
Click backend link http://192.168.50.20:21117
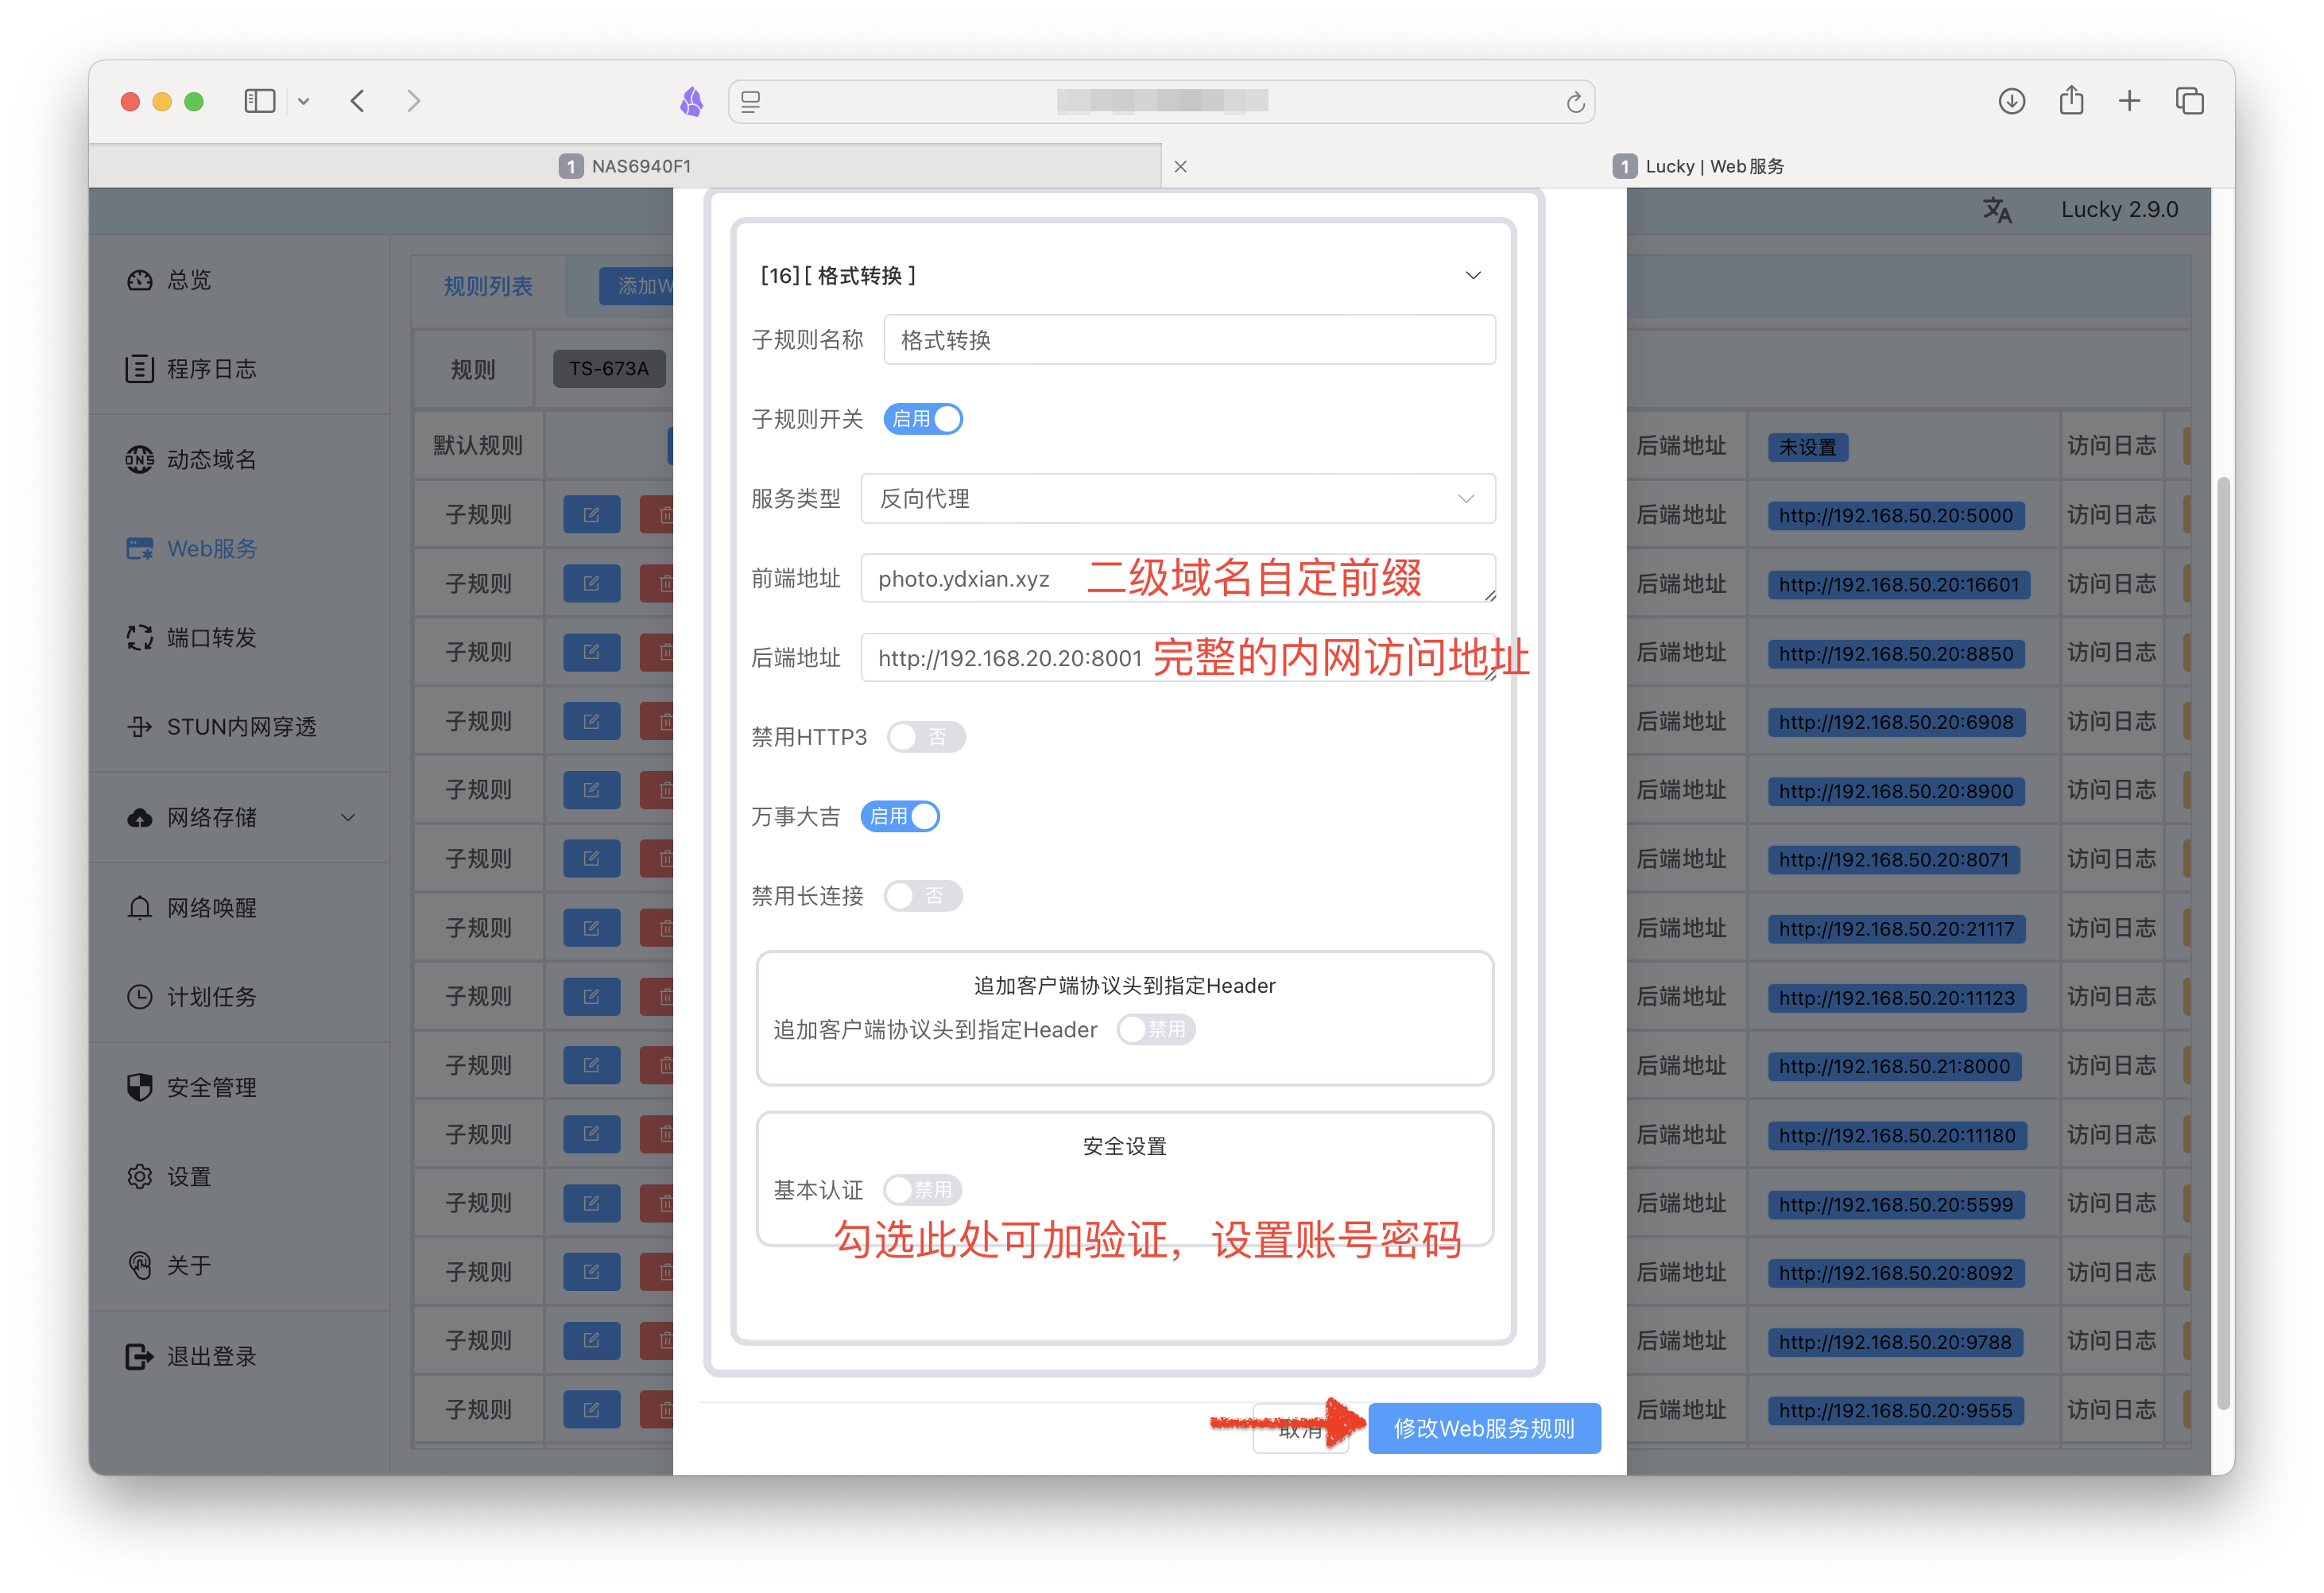tap(1897, 929)
